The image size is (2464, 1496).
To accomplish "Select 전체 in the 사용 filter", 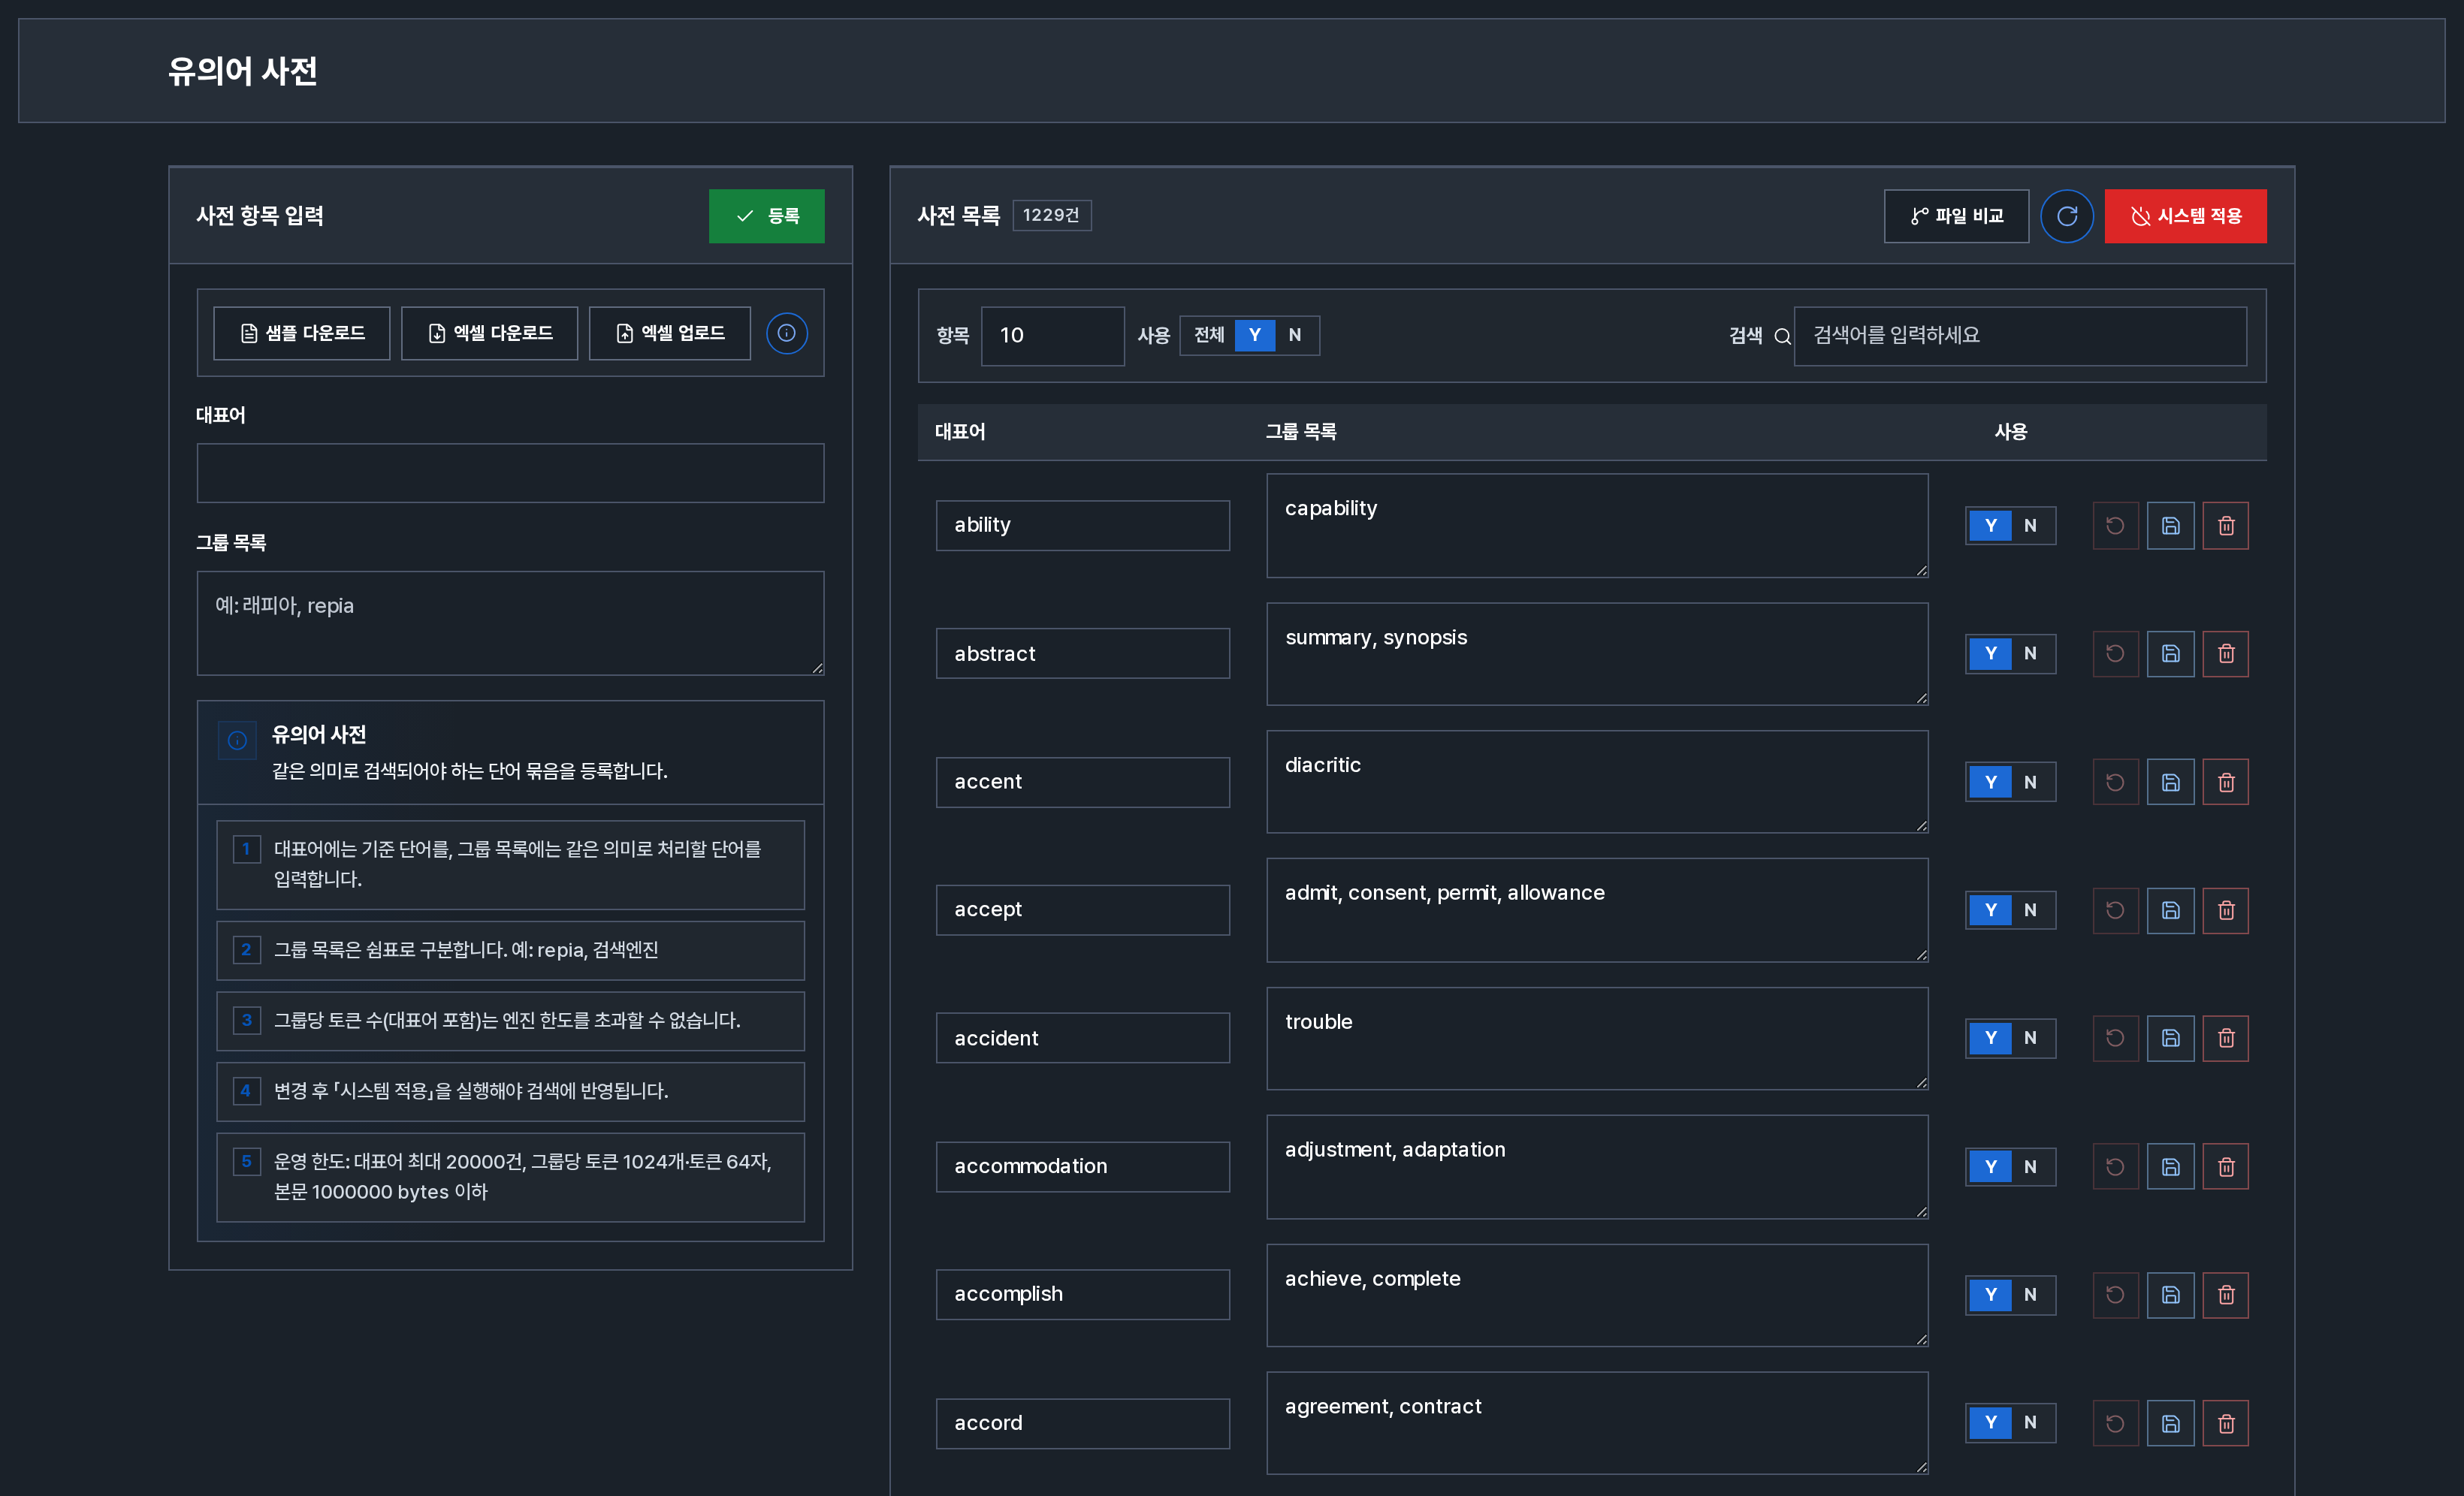I will pyautogui.click(x=1208, y=335).
